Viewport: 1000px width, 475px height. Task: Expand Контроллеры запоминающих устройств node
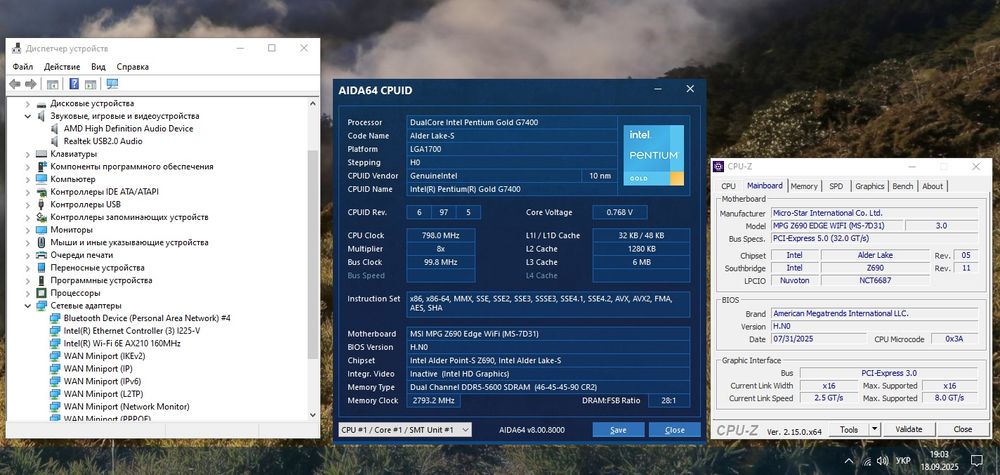pyautogui.click(x=28, y=217)
